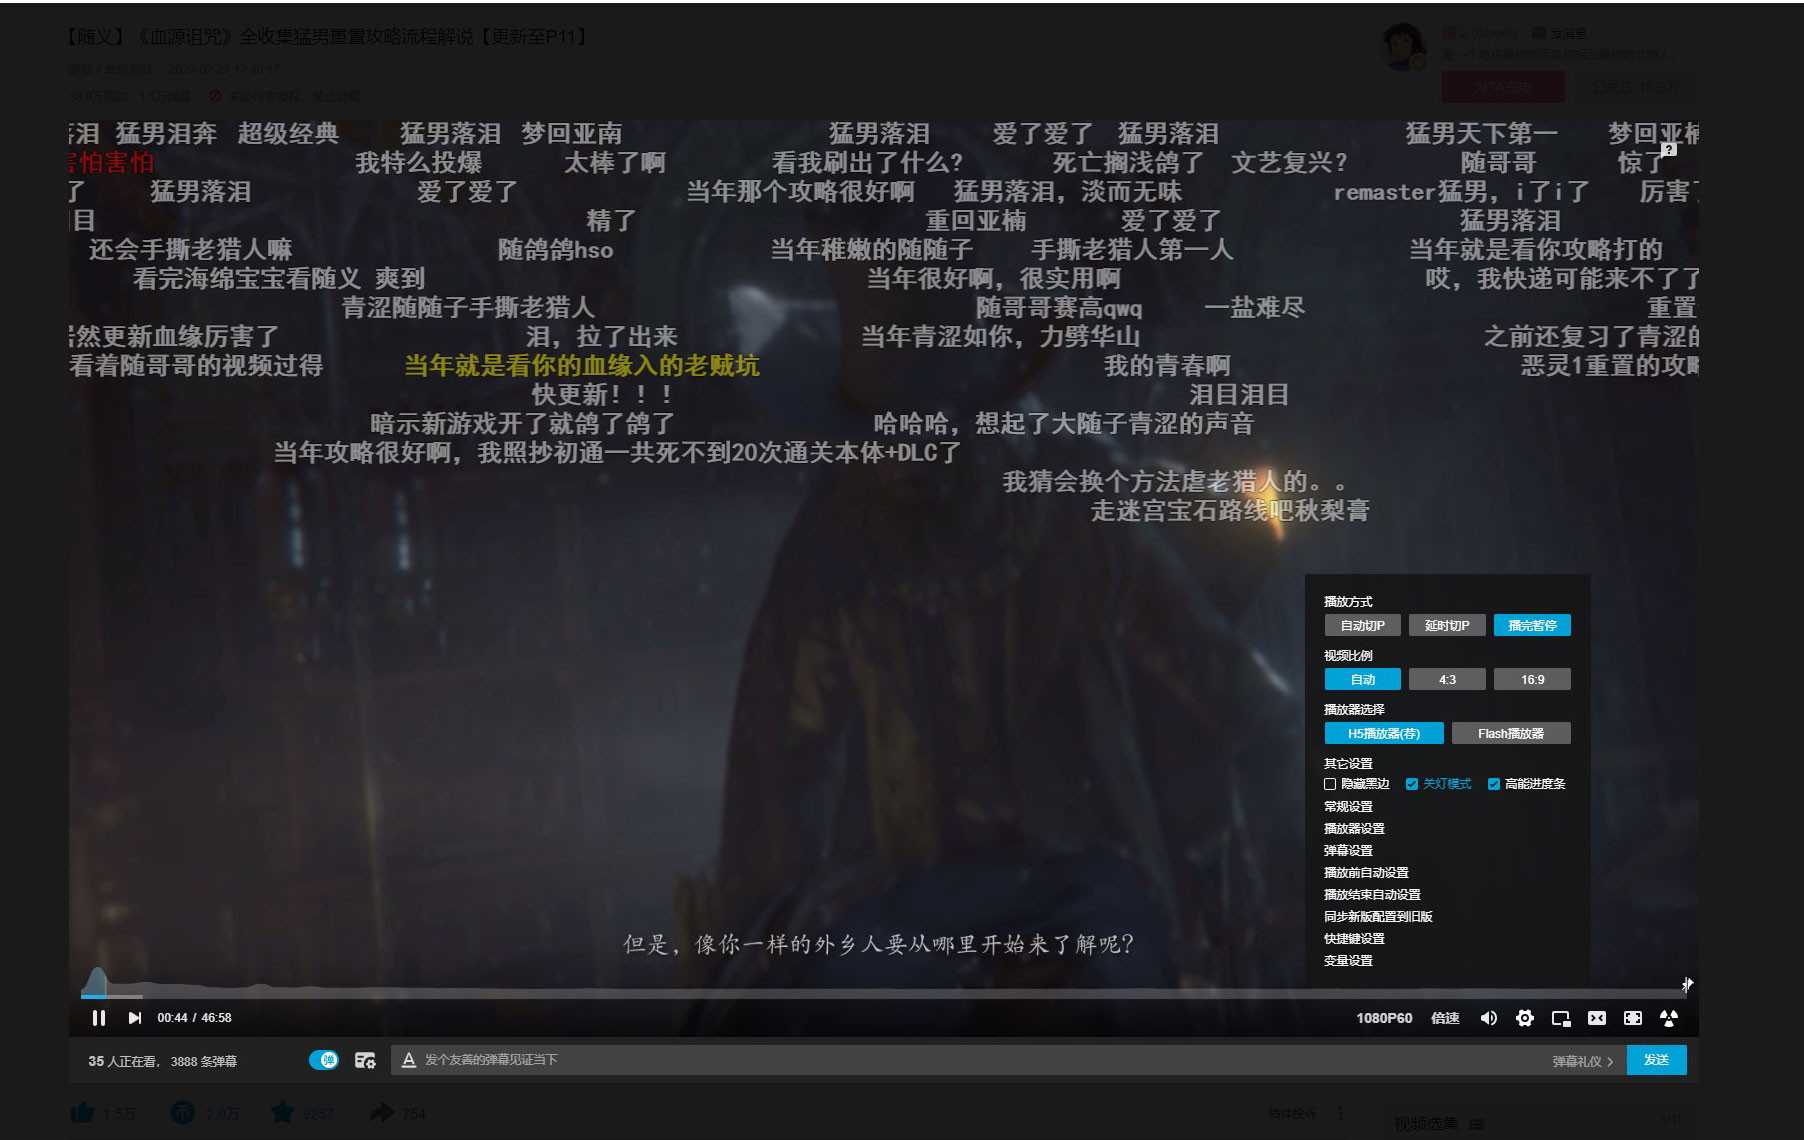The image size is (1804, 1140).
Task: Switch to widescreen theater mode icon
Action: pos(1597,1018)
